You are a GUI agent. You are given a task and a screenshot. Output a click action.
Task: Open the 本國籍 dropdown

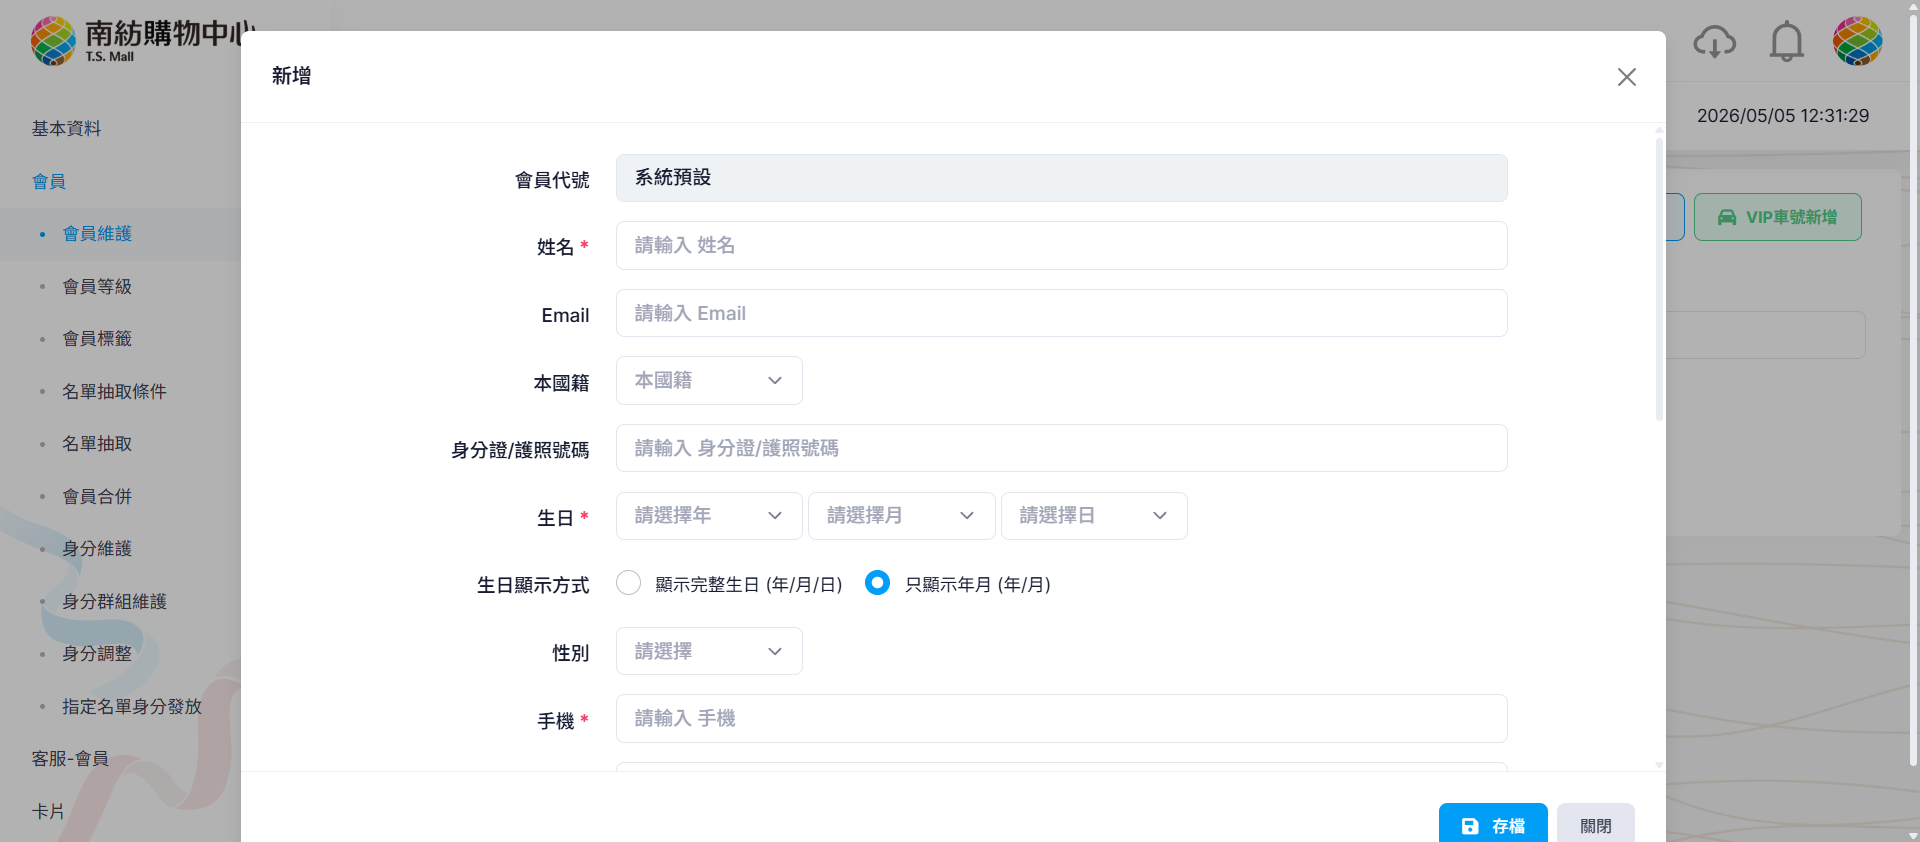coord(709,381)
